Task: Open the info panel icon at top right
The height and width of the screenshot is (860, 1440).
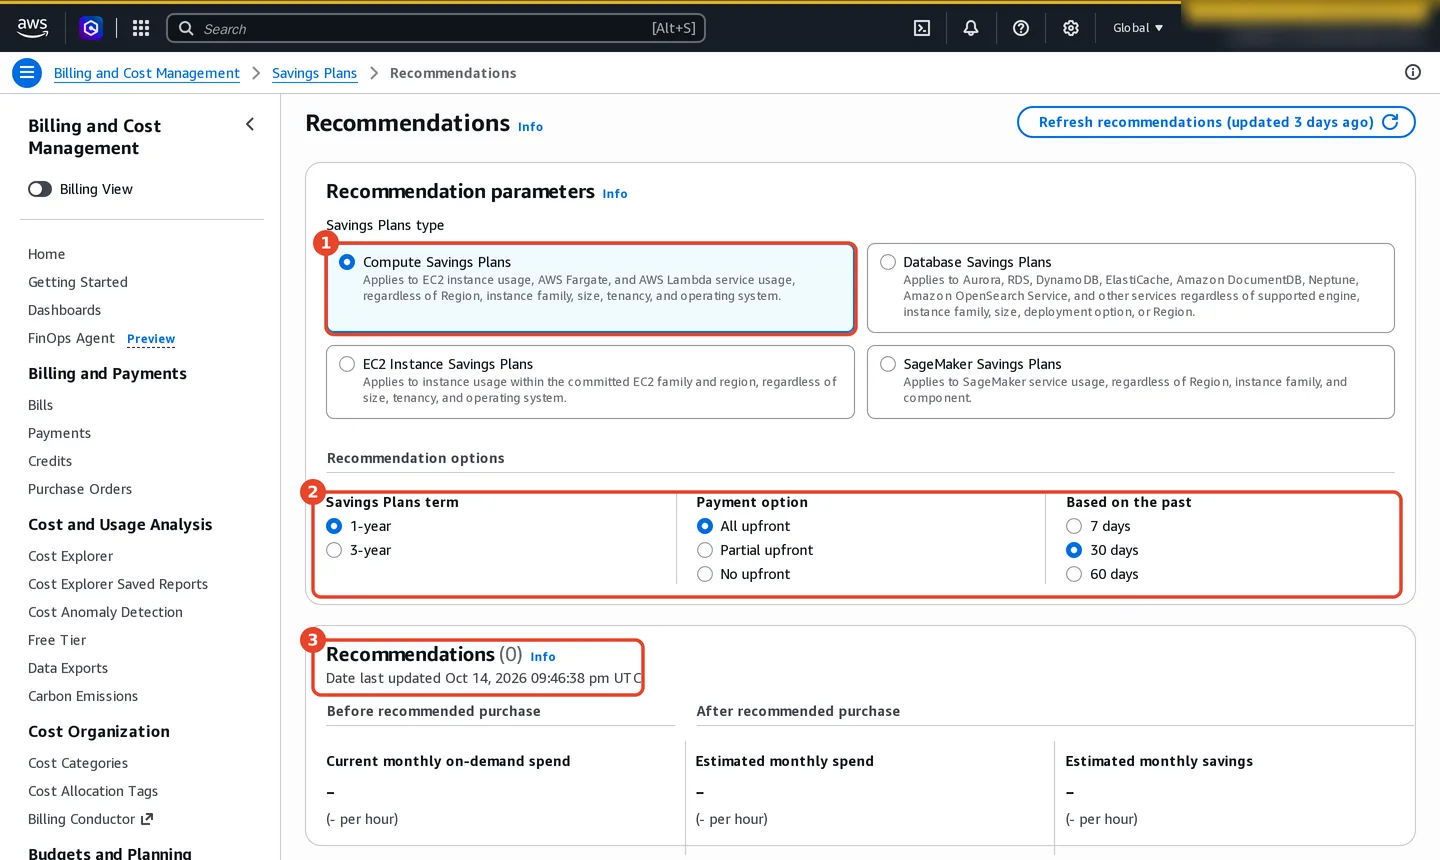Action: pyautogui.click(x=1413, y=72)
